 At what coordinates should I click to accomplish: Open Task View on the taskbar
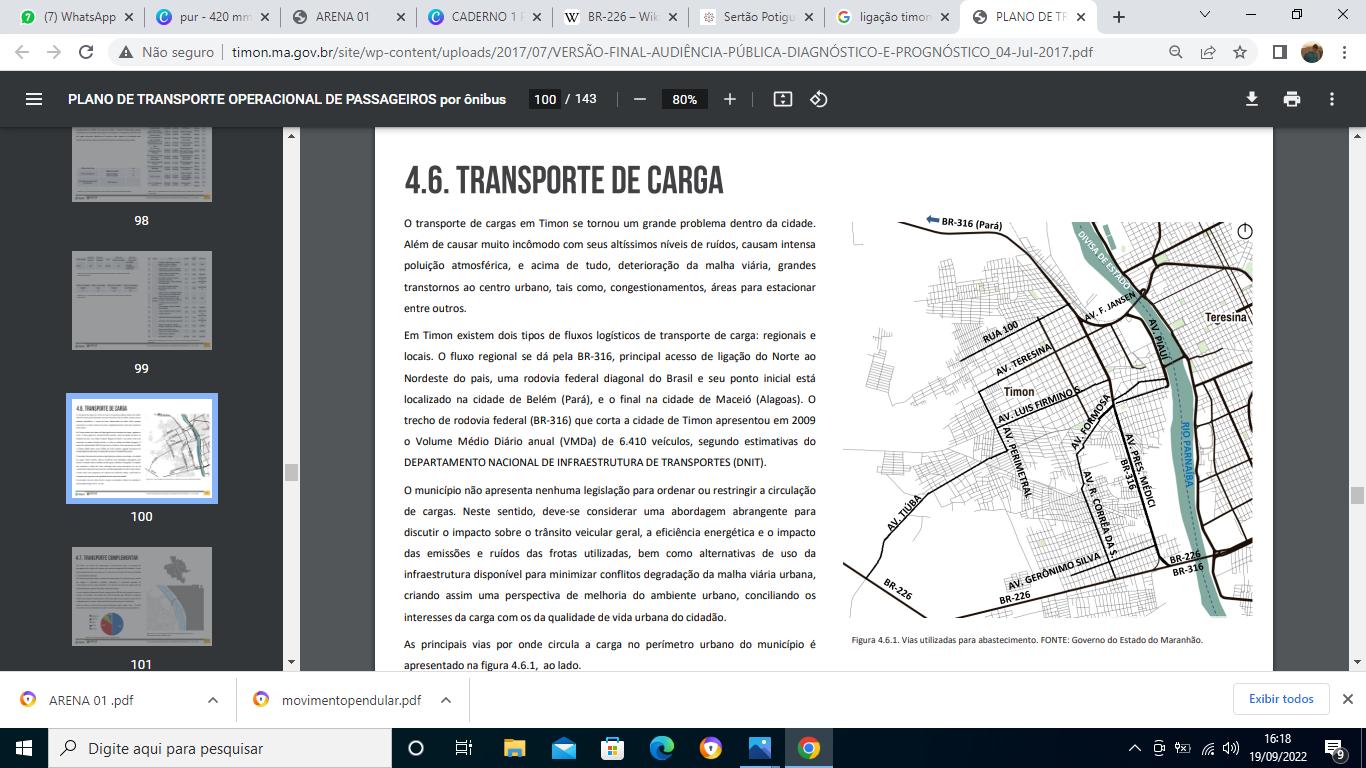(x=464, y=748)
